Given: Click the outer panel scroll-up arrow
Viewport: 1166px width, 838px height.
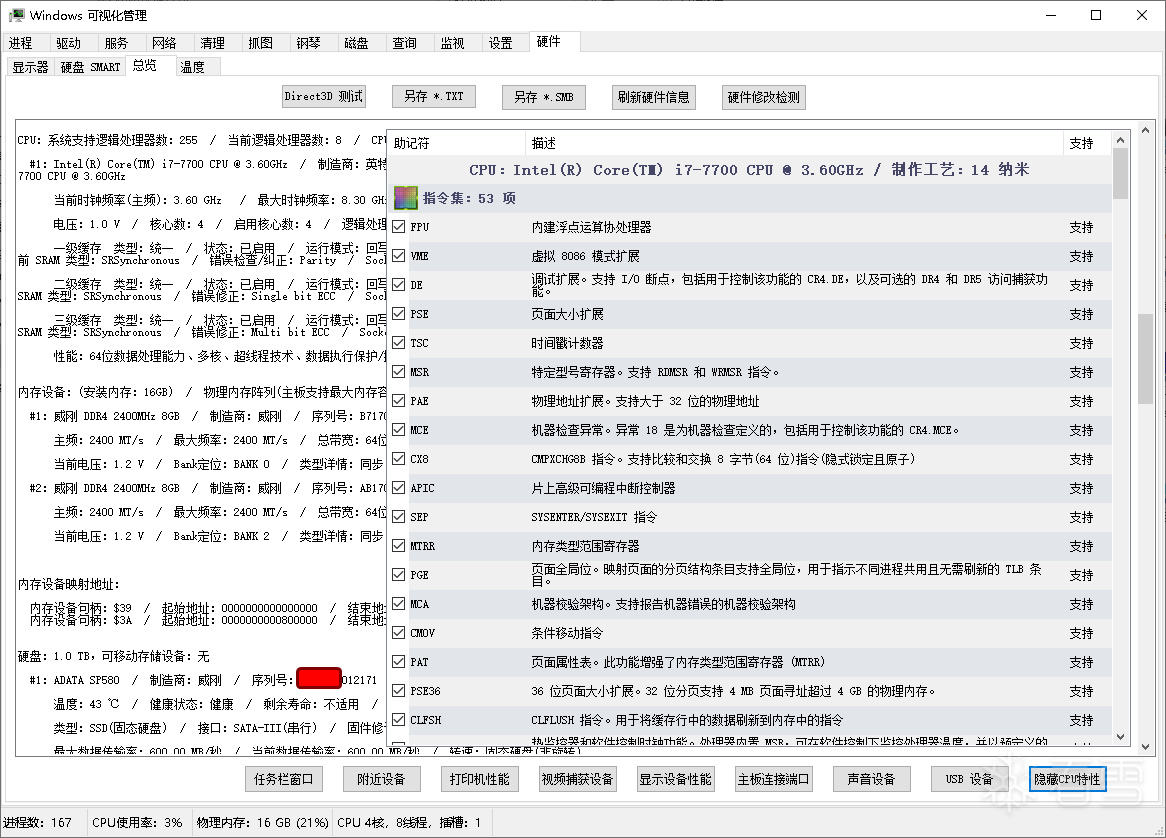Looking at the screenshot, I should (1145, 129).
